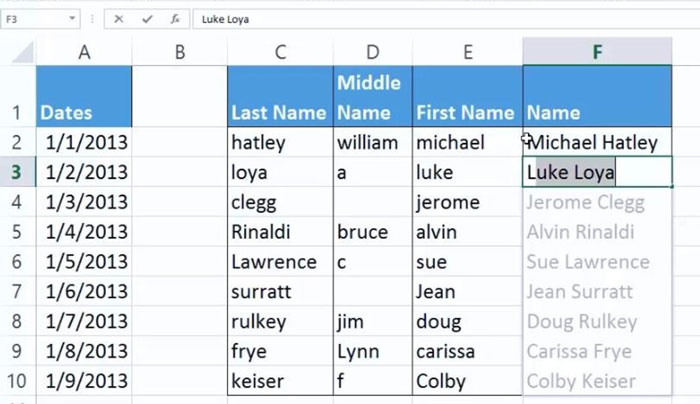The image size is (700, 404).
Task: Select row 1 header
Action: tap(17, 97)
